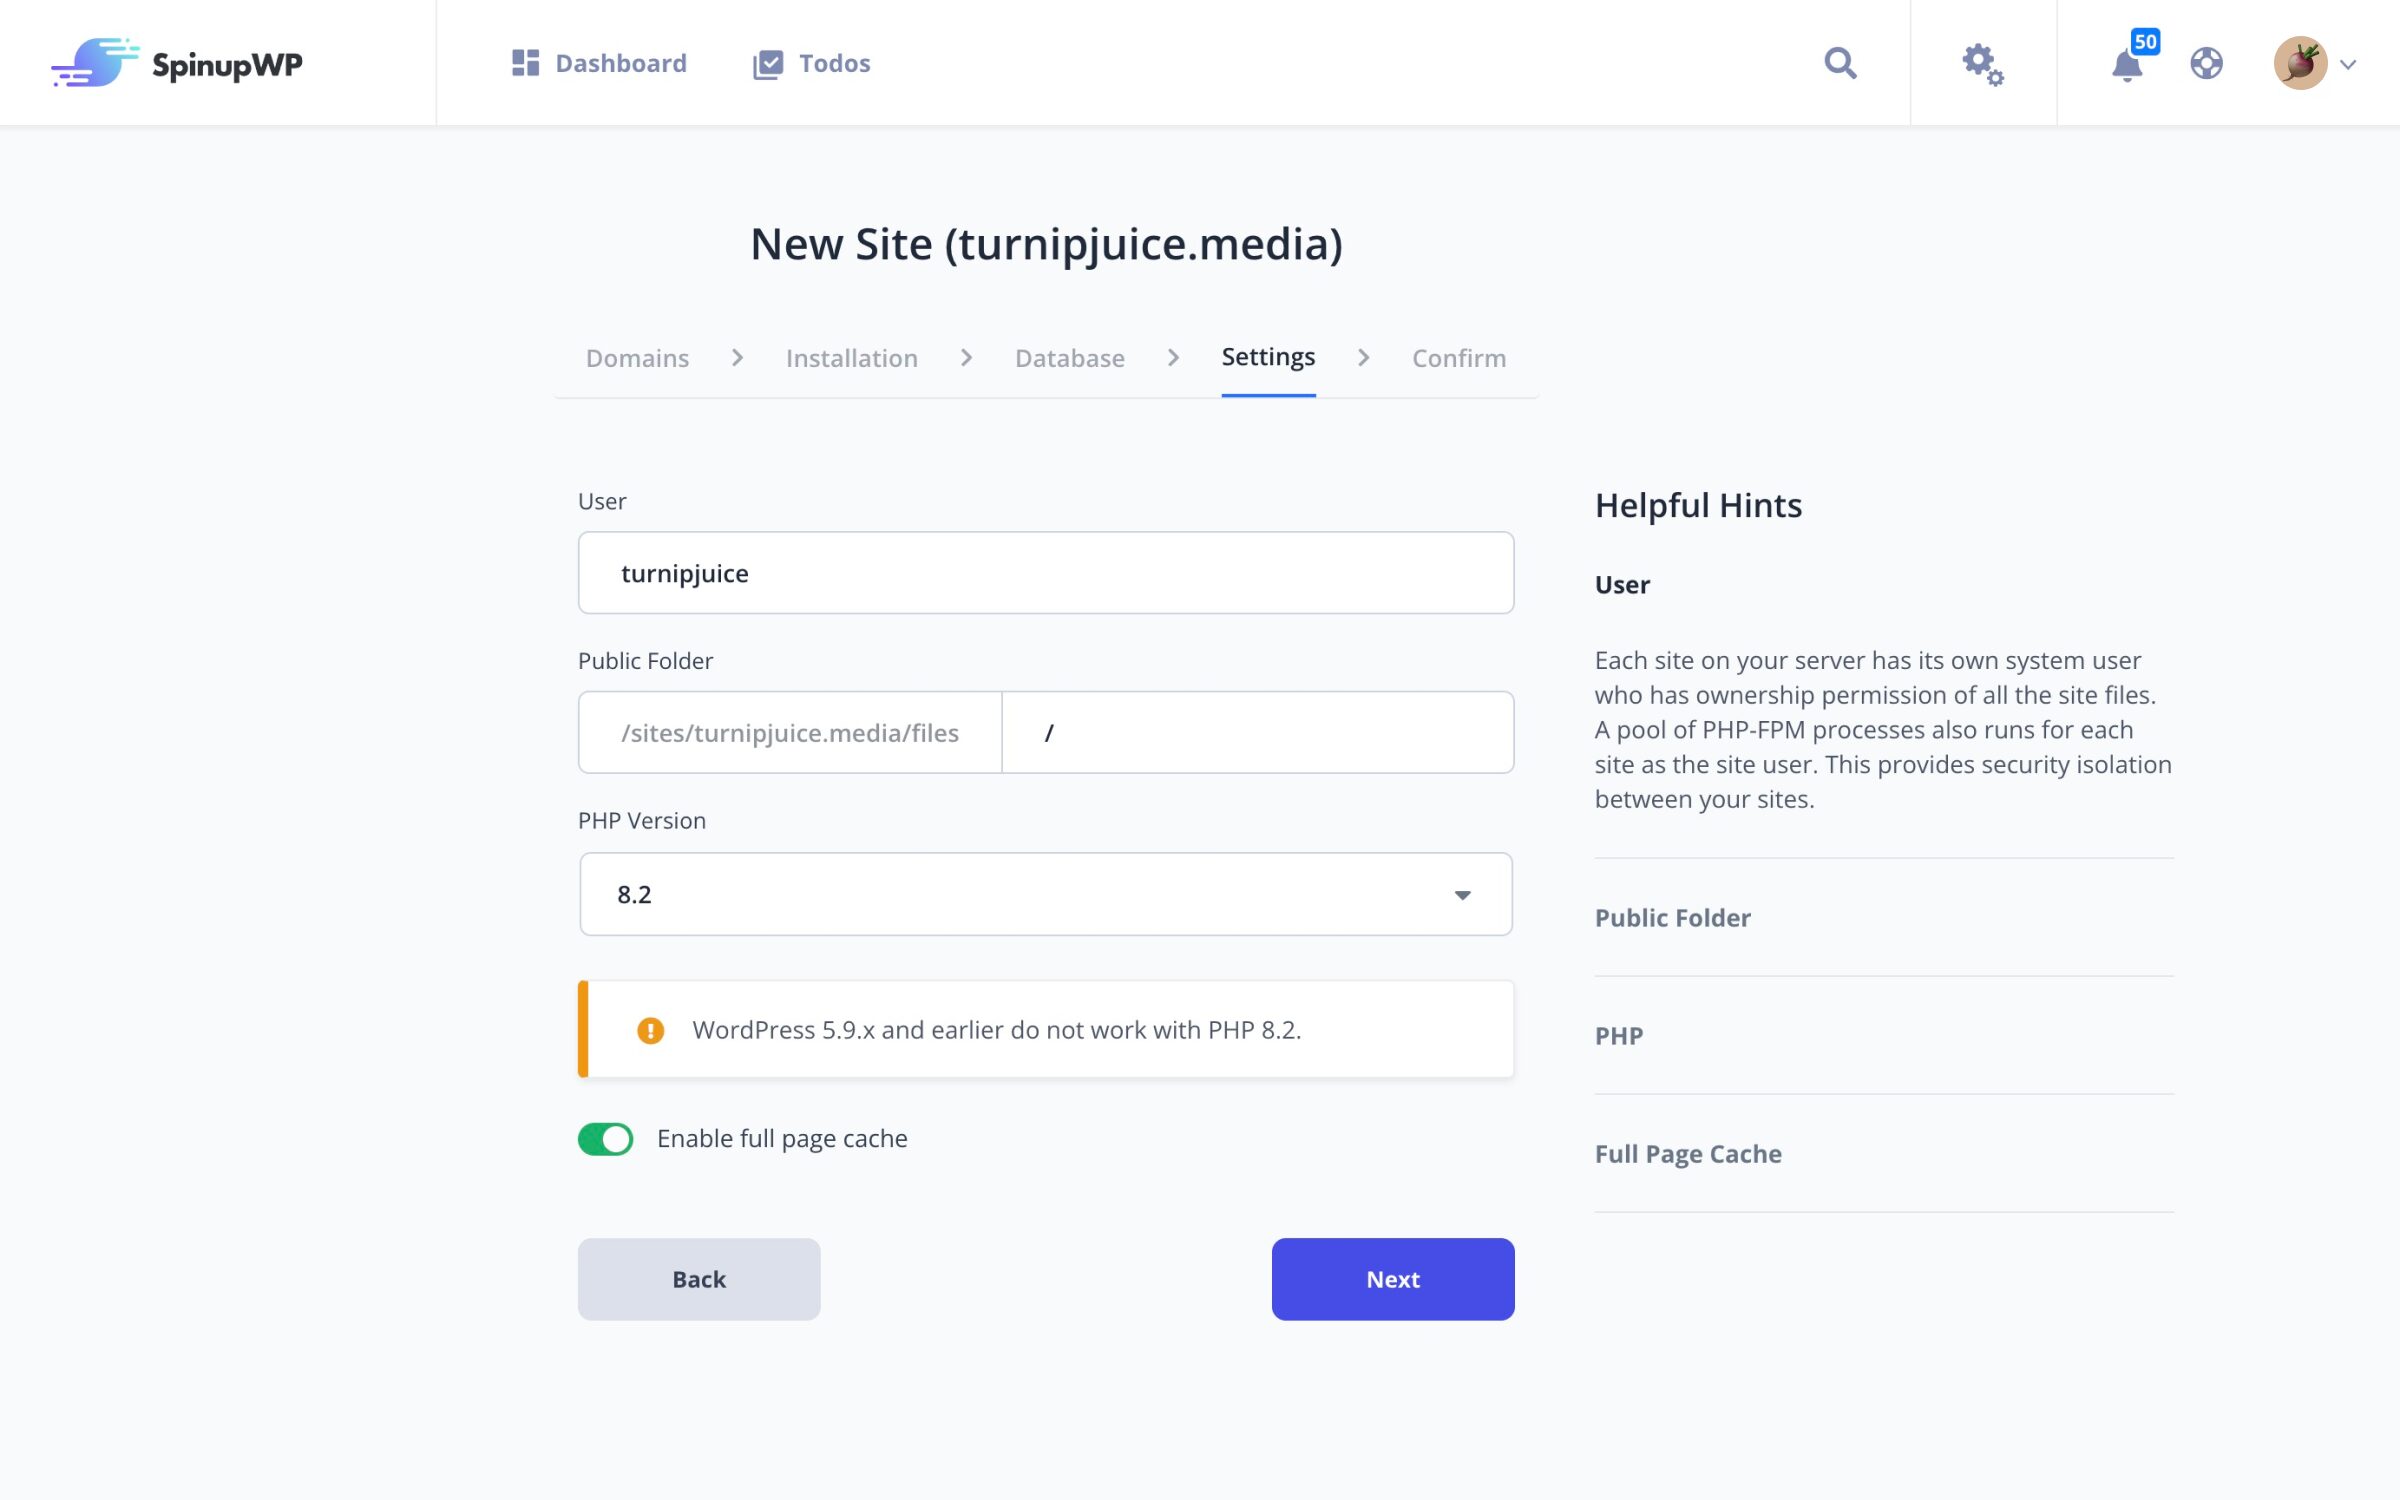Collapse the User hint heading
Image resolution: width=2400 pixels, height=1500 pixels.
point(1622,584)
